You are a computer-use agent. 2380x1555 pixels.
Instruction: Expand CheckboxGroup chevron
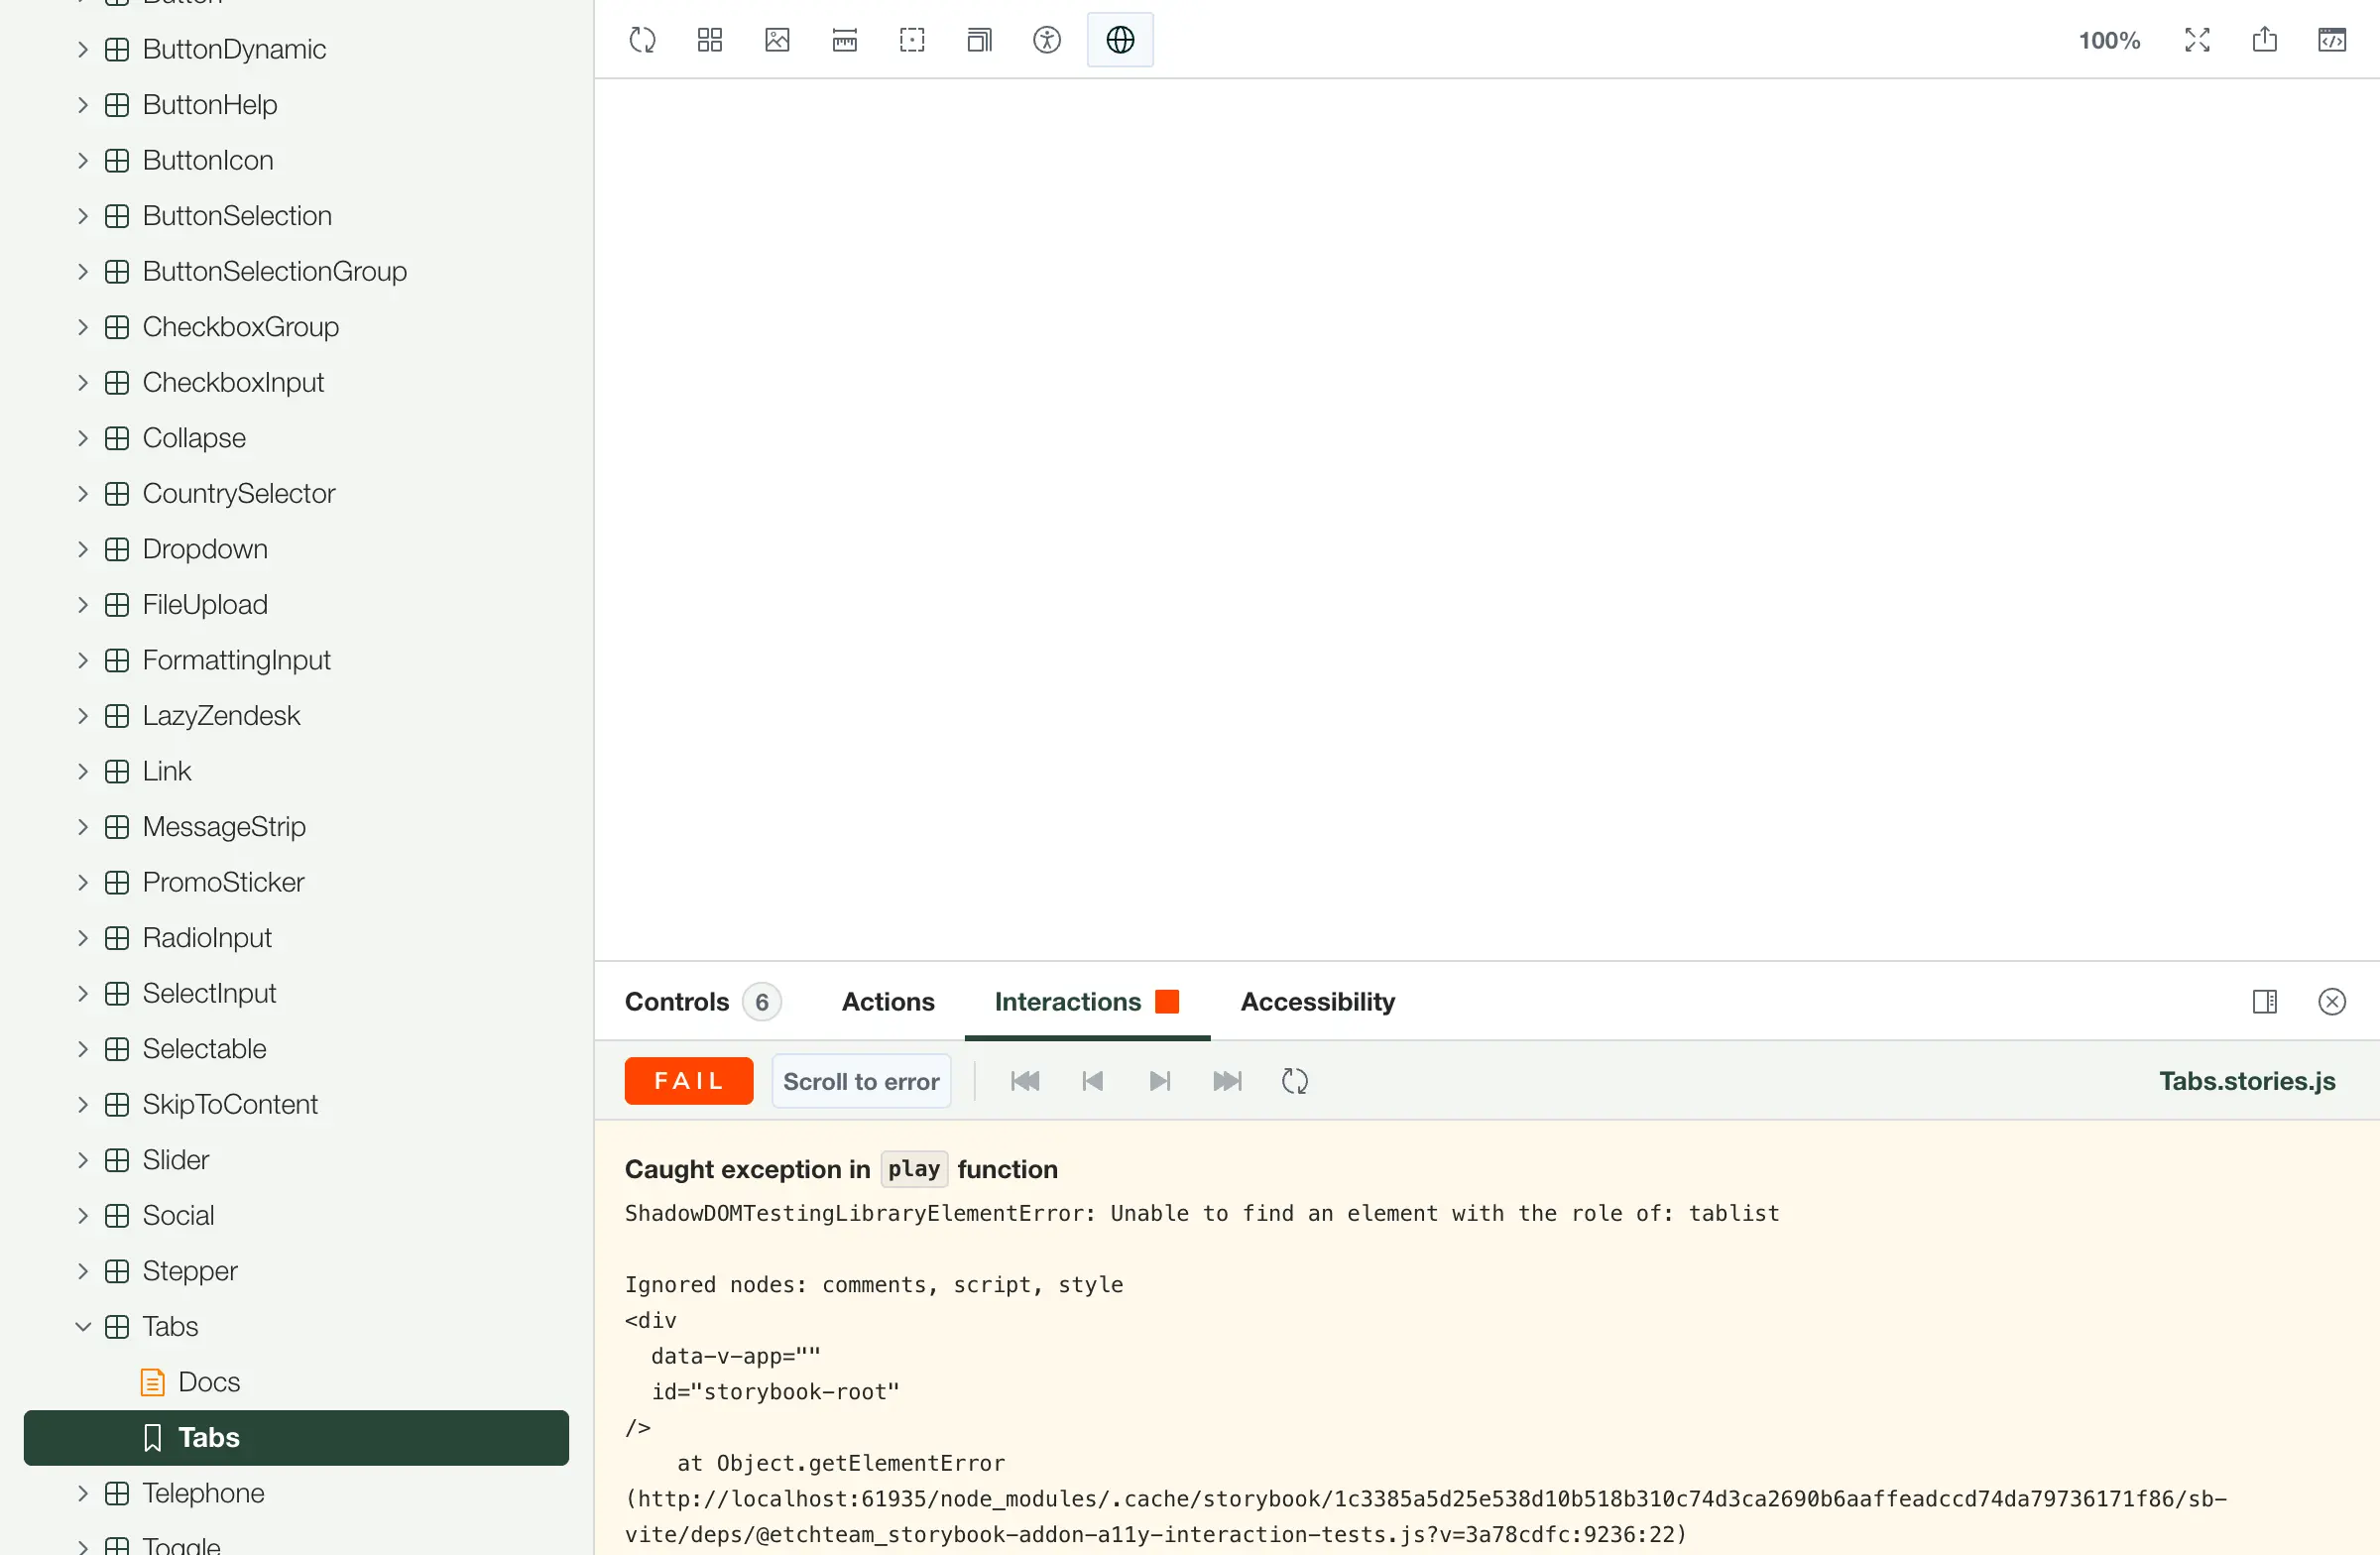coord(83,327)
